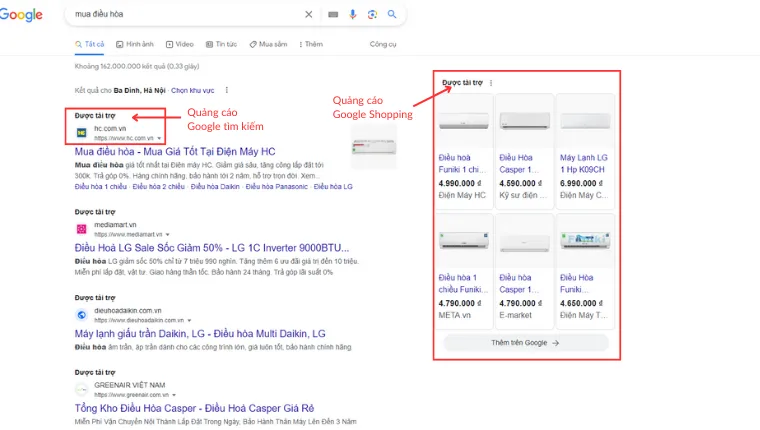Expand the dieuhoadaikin.com.vn URL dropdown arrow
This screenshot has width=760, height=430.
coord(190,320)
